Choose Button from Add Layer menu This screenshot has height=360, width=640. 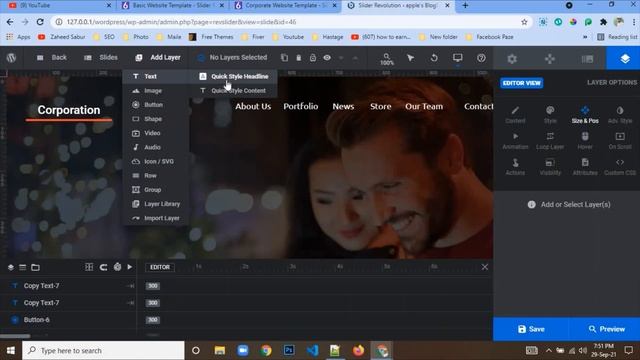click(x=156, y=105)
